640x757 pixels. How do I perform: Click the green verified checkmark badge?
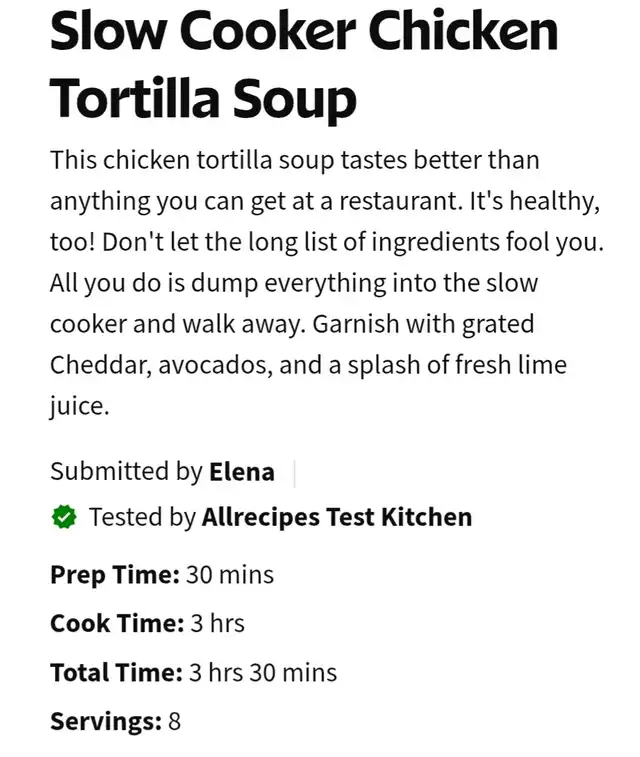[x=64, y=517]
